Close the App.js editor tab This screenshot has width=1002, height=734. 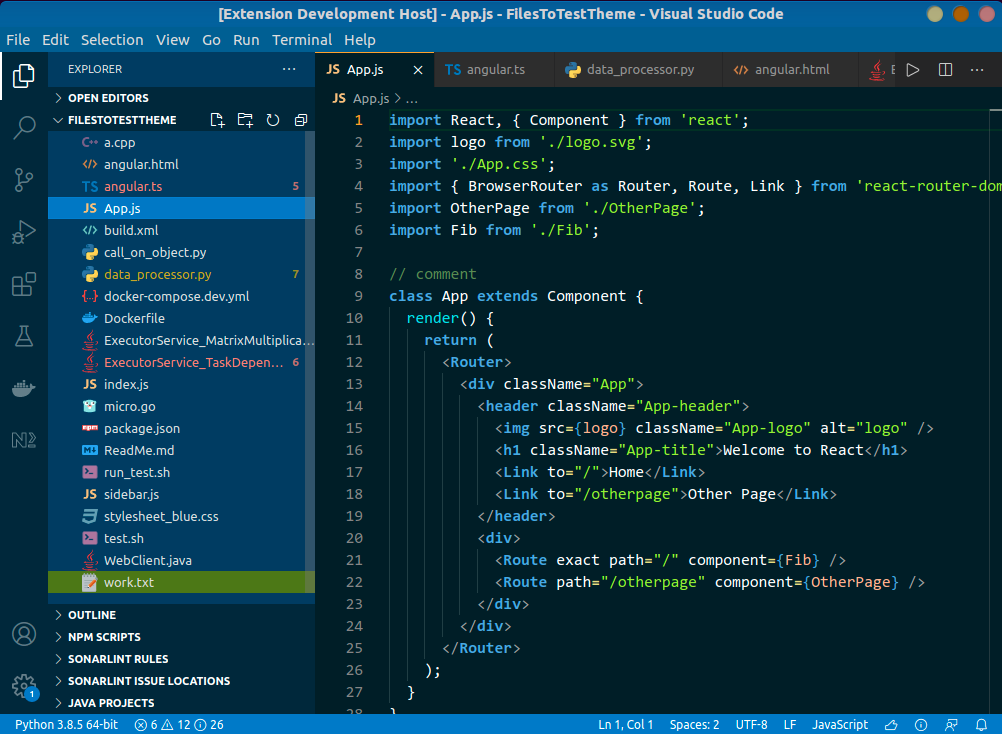pos(418,70)
